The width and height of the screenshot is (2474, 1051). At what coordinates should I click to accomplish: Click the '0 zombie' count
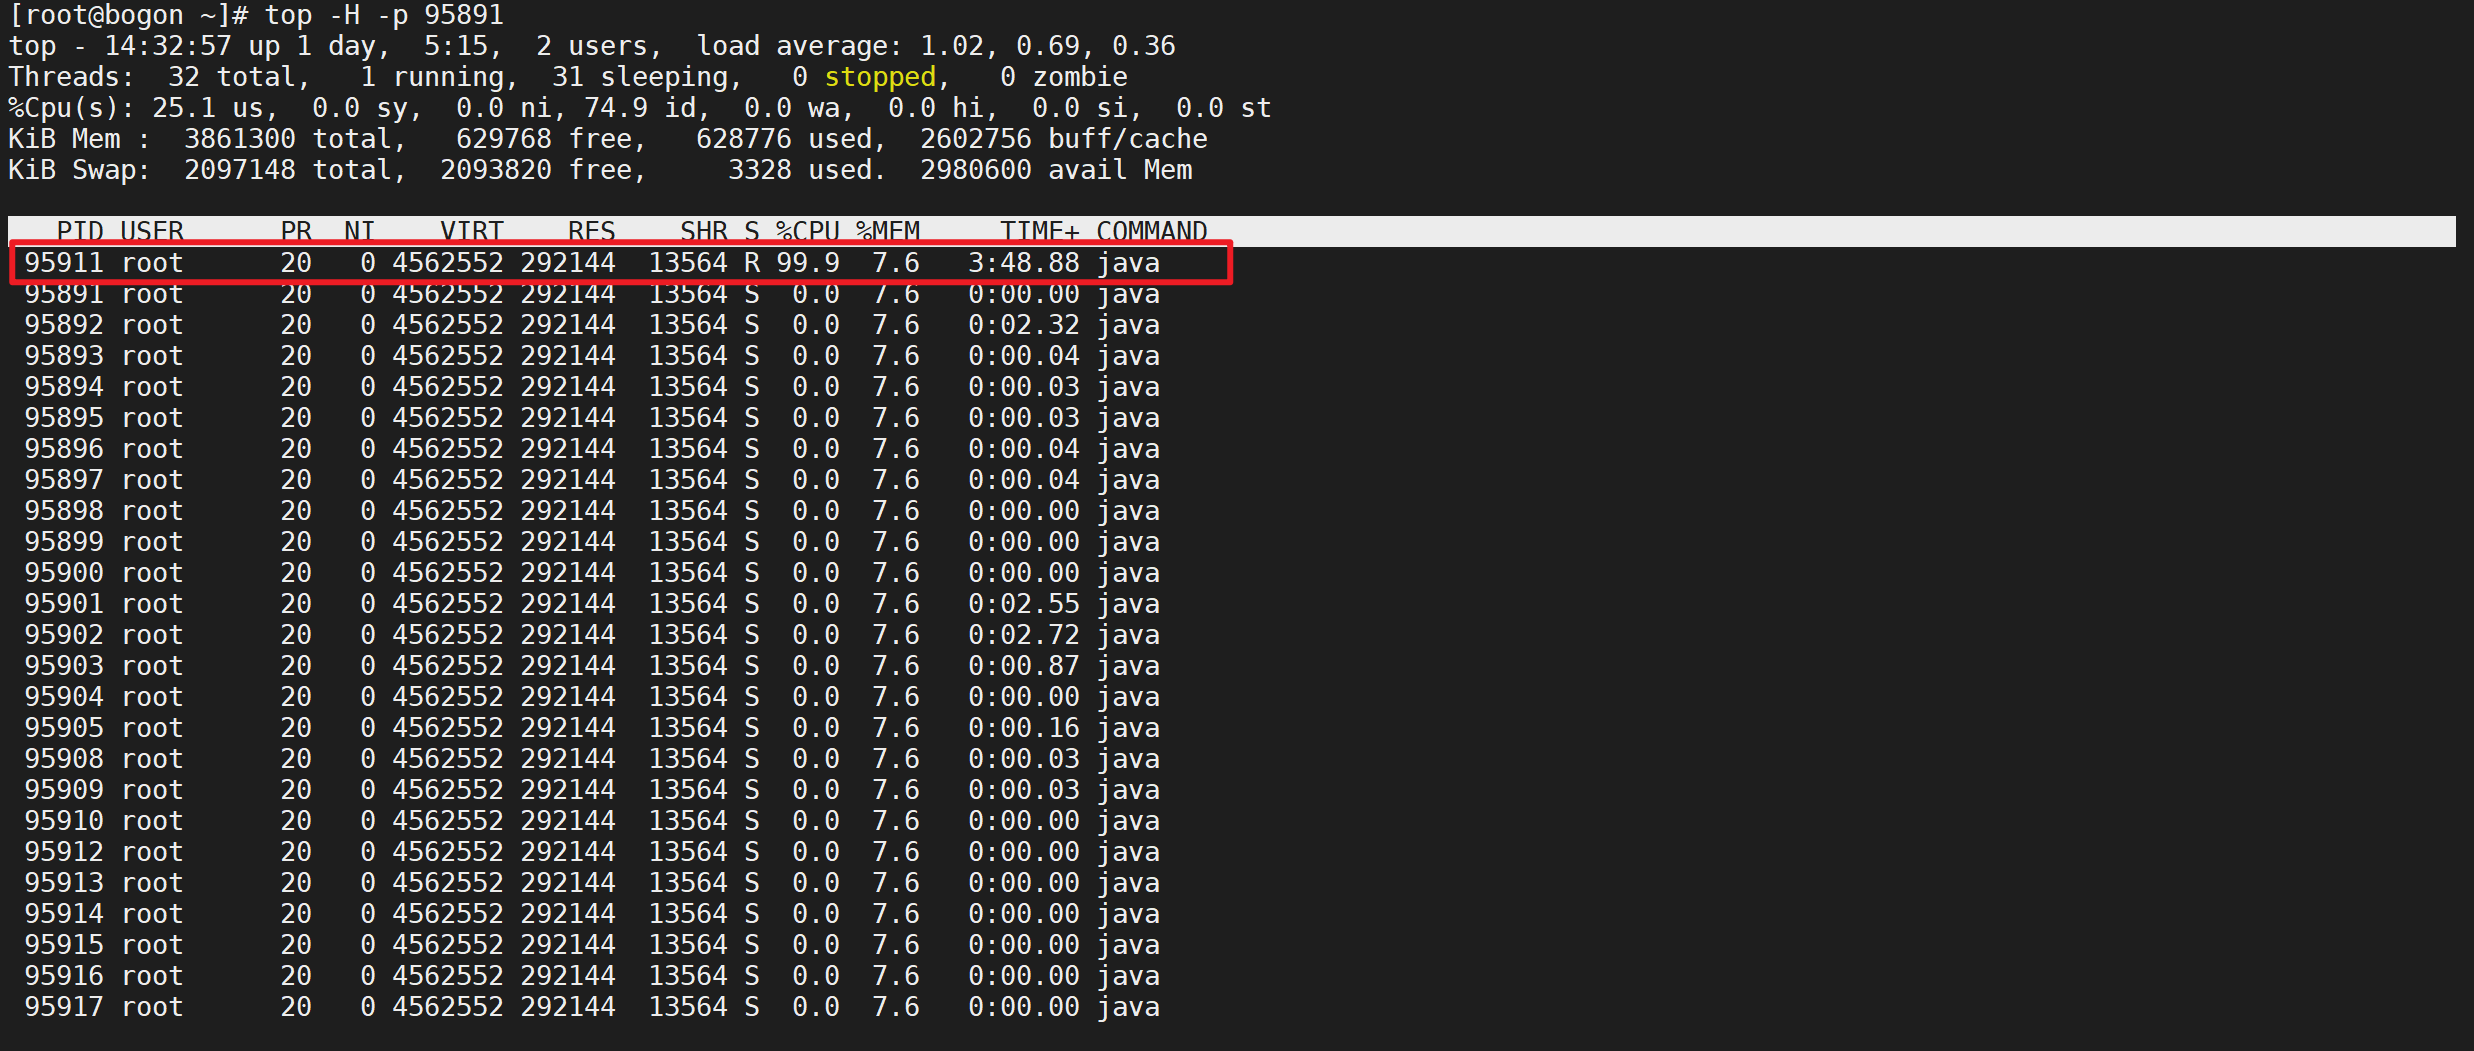click(1064, 77)
